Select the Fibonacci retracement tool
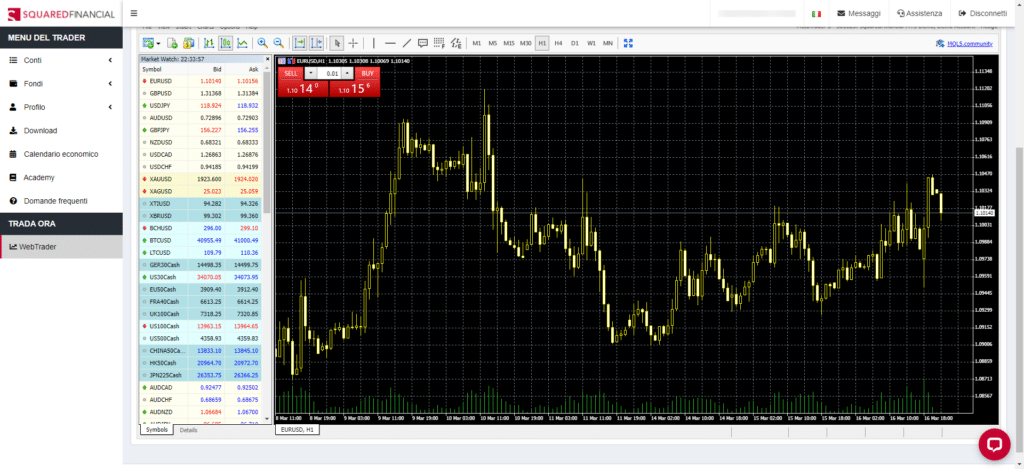Viewport: 1024px width, 469px height. pos(439,43)
